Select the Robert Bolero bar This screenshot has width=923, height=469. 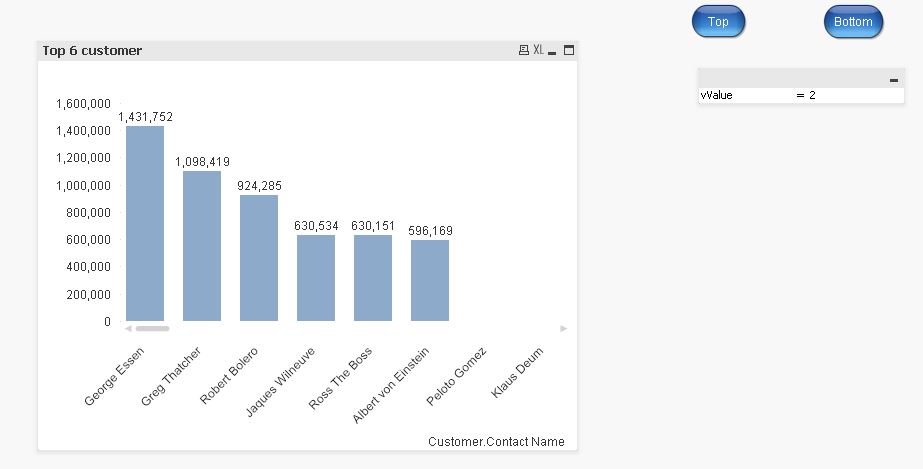[259, 258]
